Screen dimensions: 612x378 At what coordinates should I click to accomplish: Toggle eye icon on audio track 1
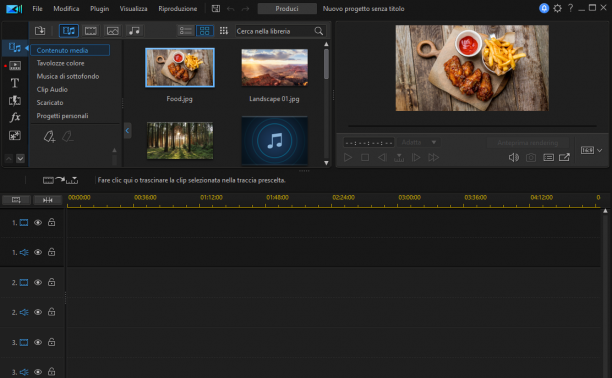[x=38, y=252]
